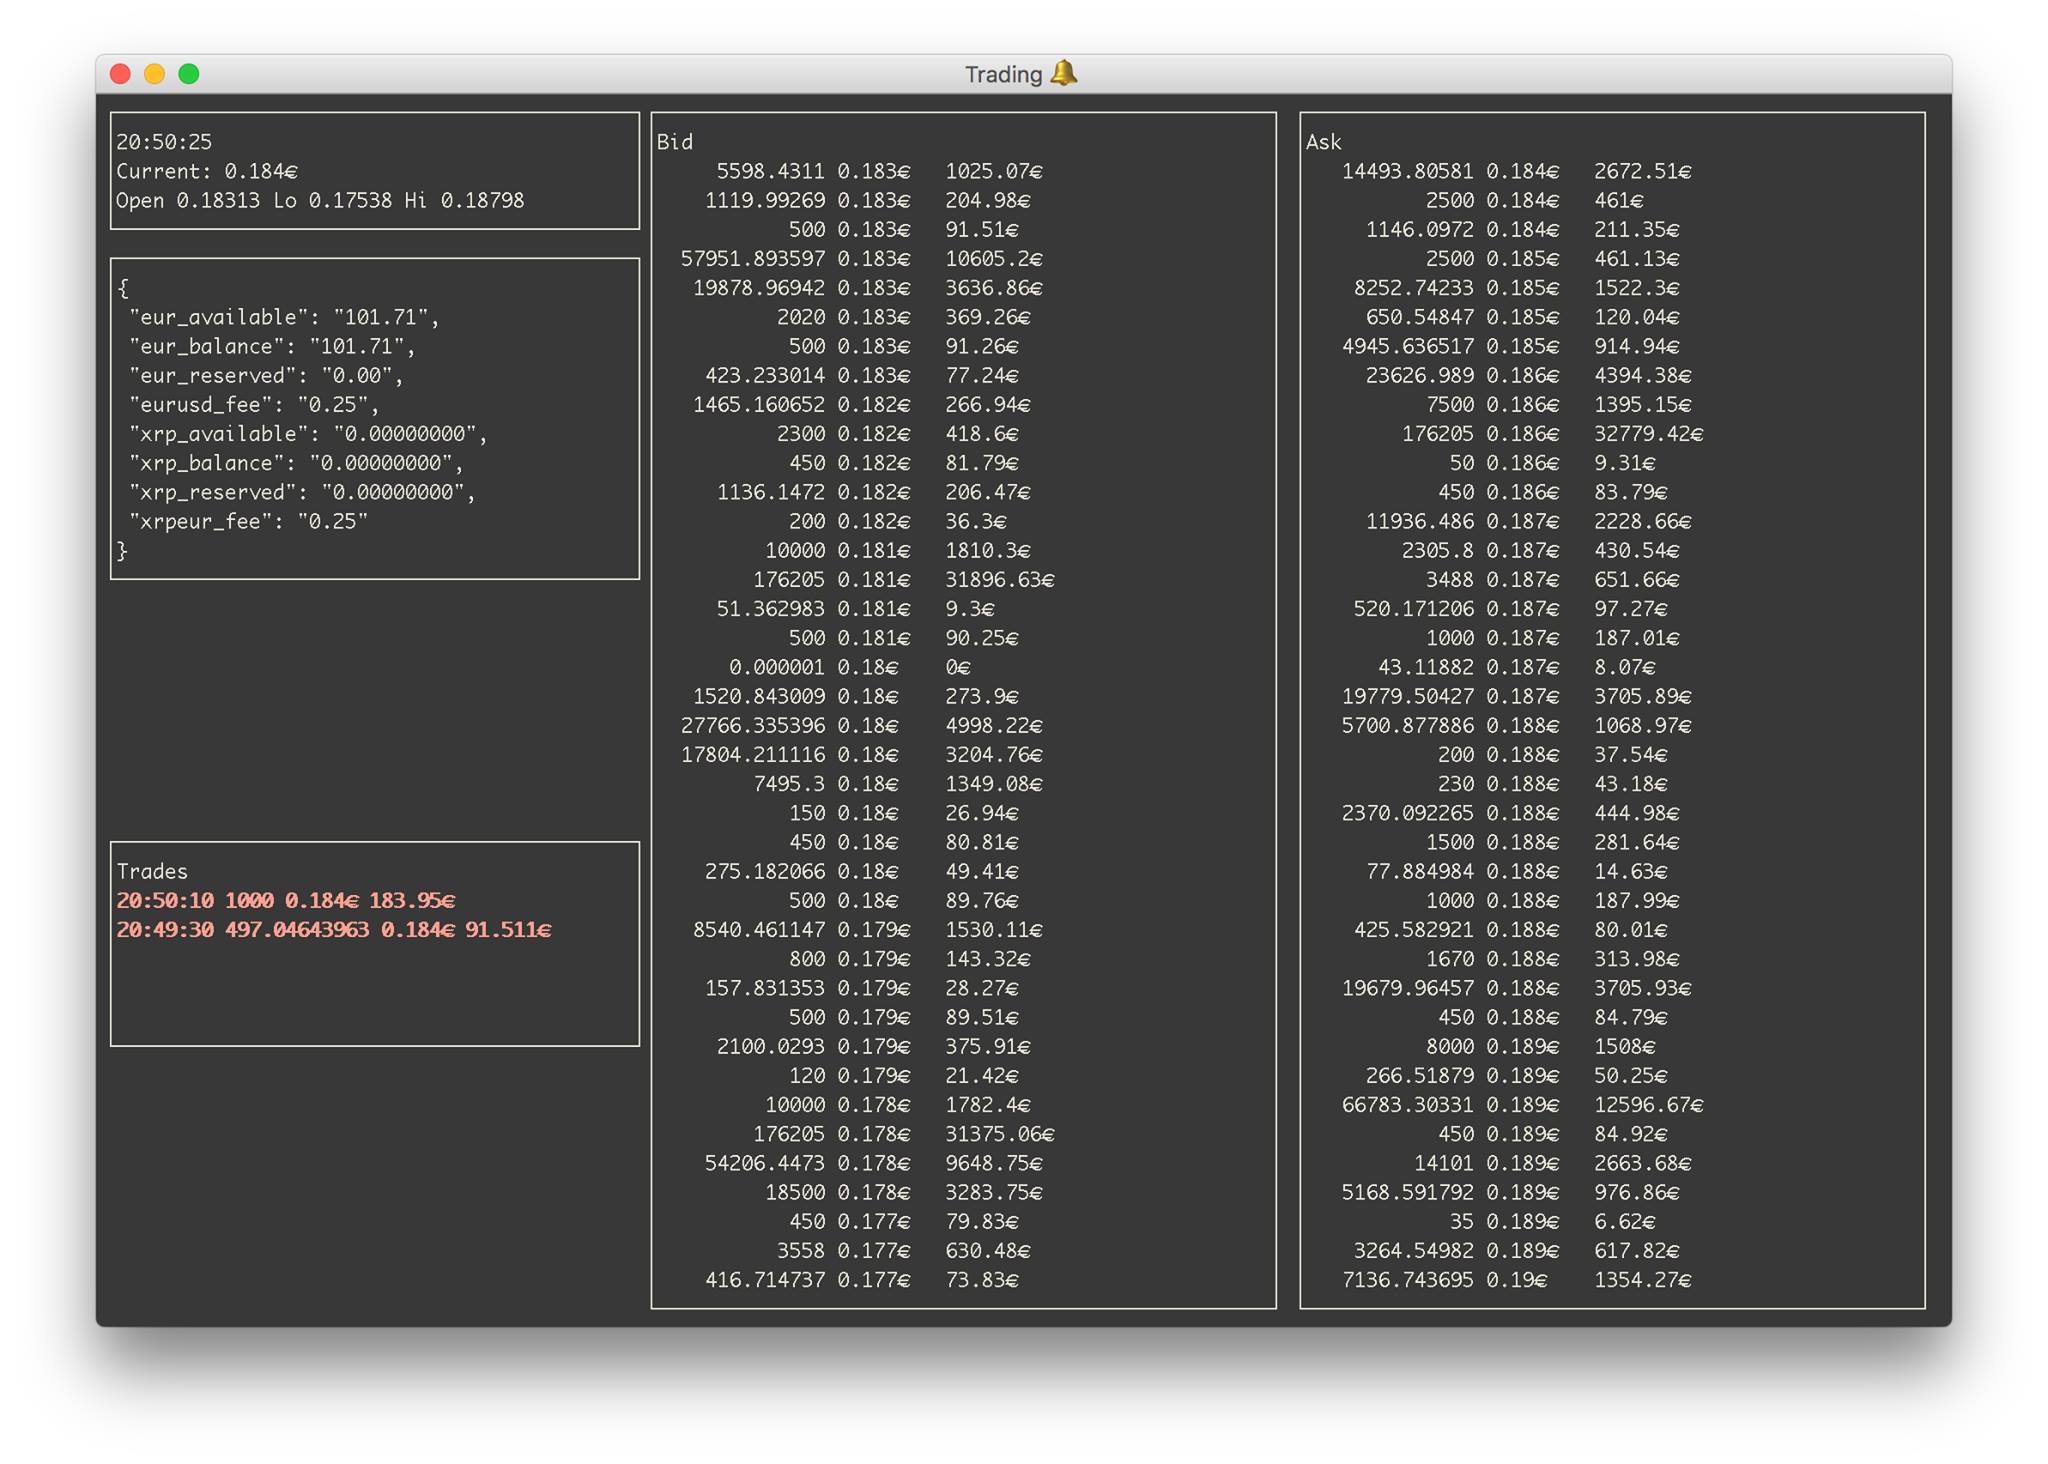Select the ask row with amount 1146.0972
The image size is (2048, 1464).
click(x=1523, y=229)
